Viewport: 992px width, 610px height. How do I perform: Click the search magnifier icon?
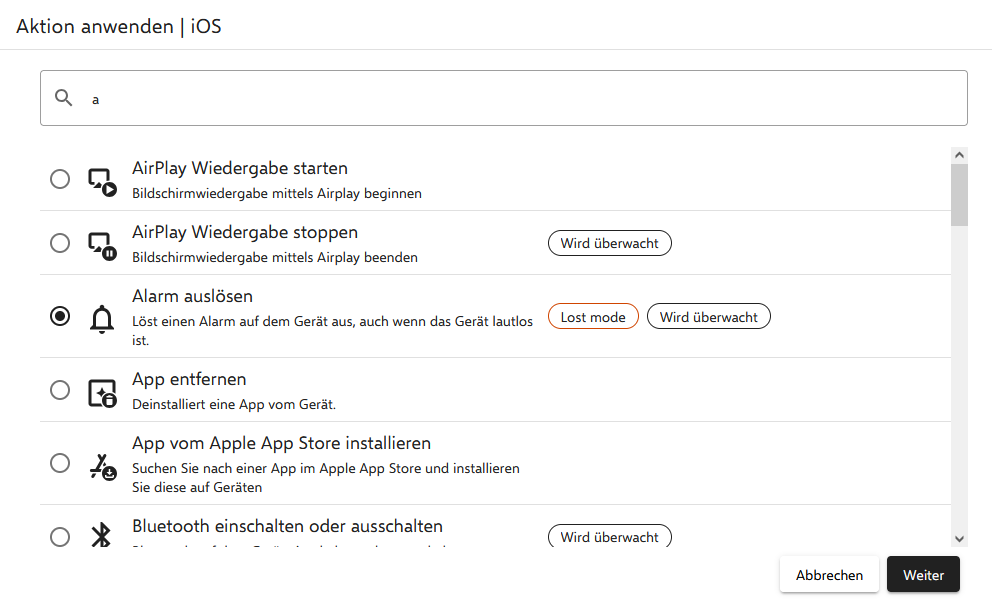(x=64, y=98)
